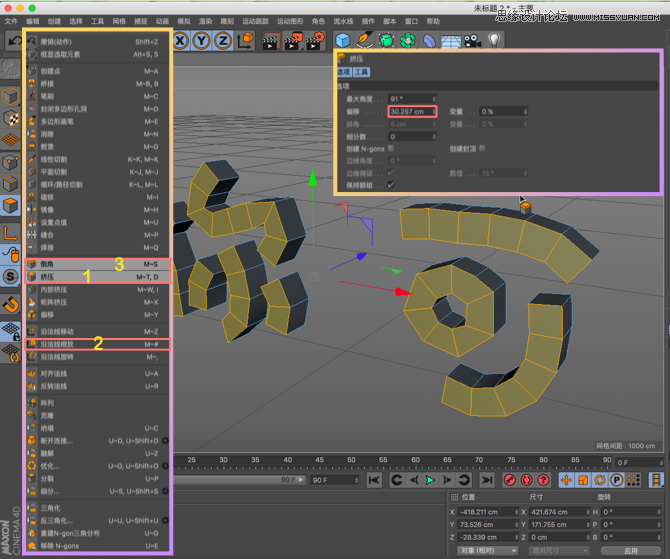This screenshot has width=670, height=559.
Task: Toggle the Z axis lock
Action: pyautogui.click(x=223, y=41)
